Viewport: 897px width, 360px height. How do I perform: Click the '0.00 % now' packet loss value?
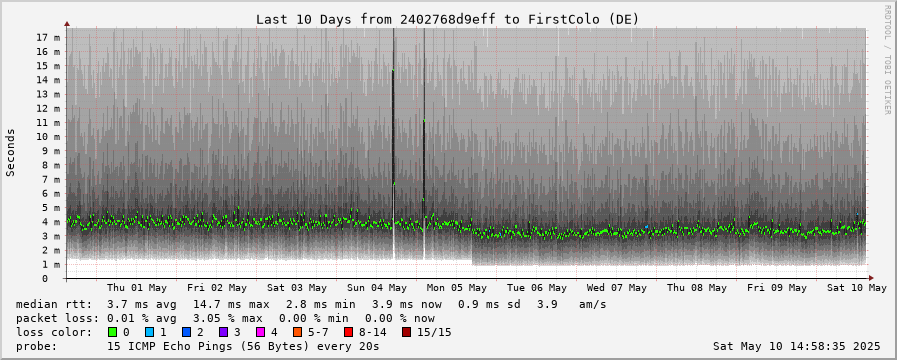[400, 318]
